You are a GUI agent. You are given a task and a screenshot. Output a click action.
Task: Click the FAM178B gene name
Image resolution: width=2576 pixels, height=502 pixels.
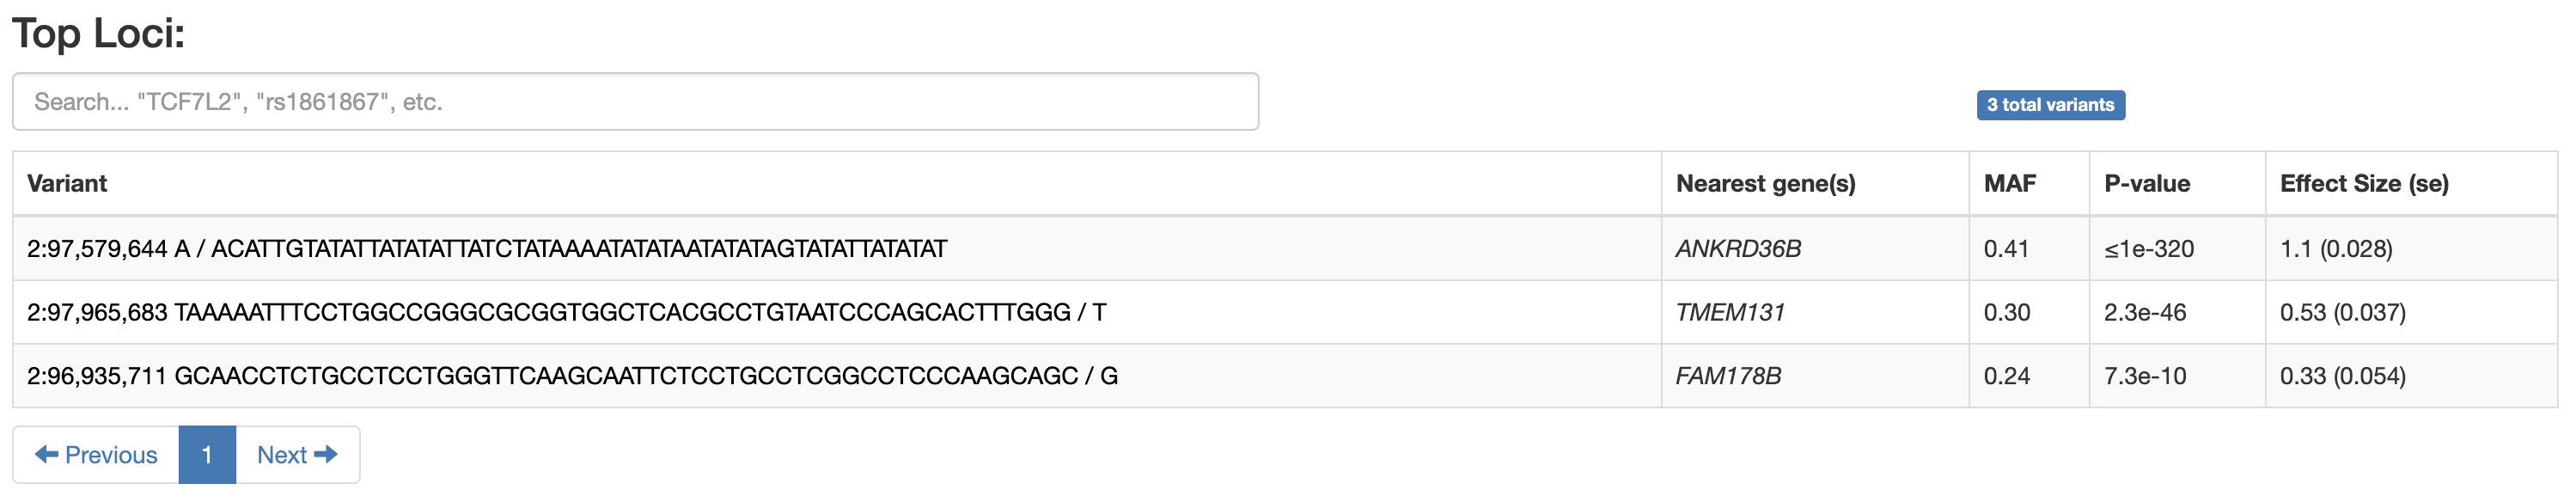[x=1728, y=376]
